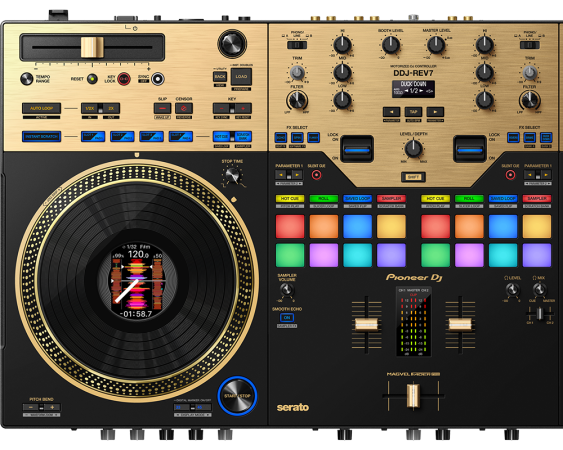This screenshot has height=450, width=563.
Task: Click the KEY minus button
Action: tap(222, 108)
